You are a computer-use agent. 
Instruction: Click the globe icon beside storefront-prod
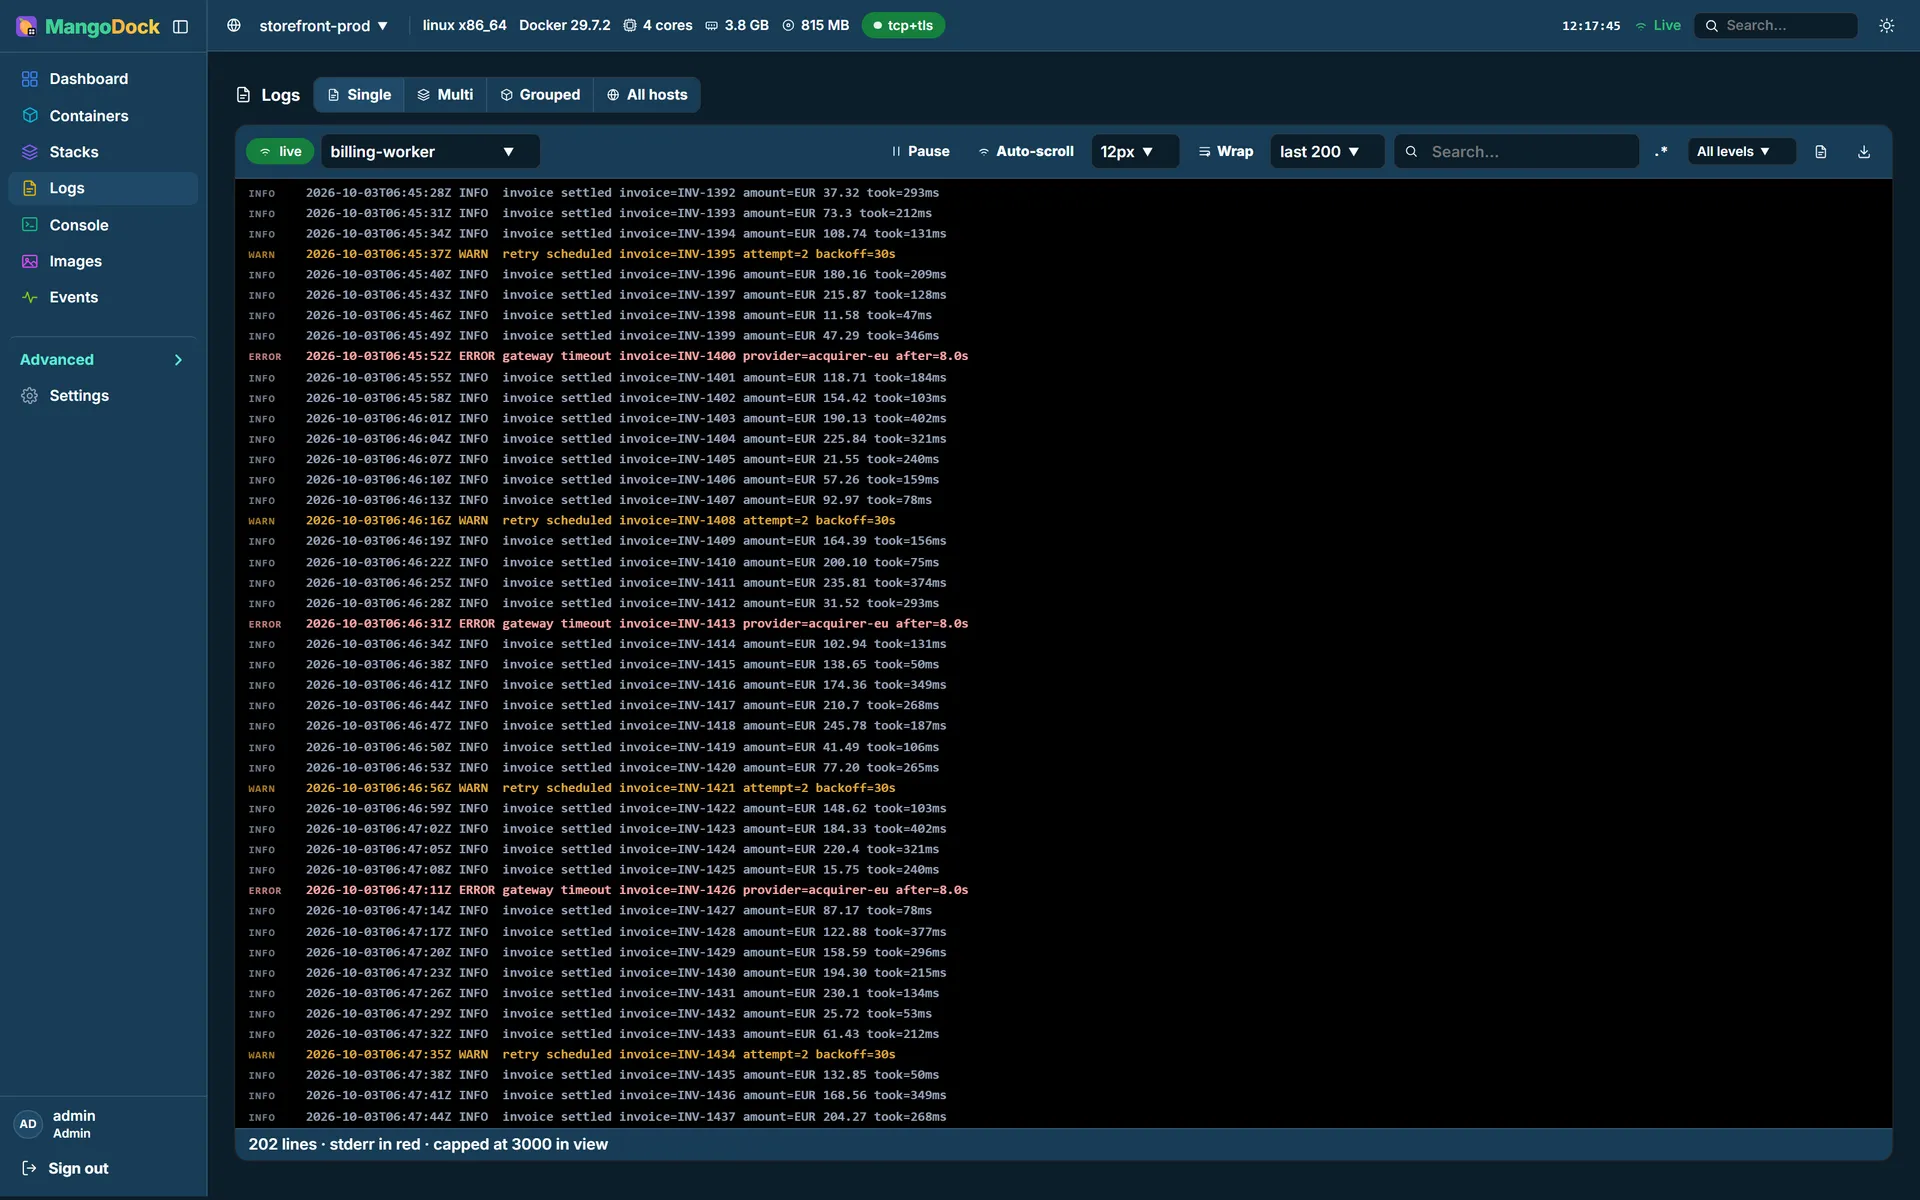click(234, 26)
